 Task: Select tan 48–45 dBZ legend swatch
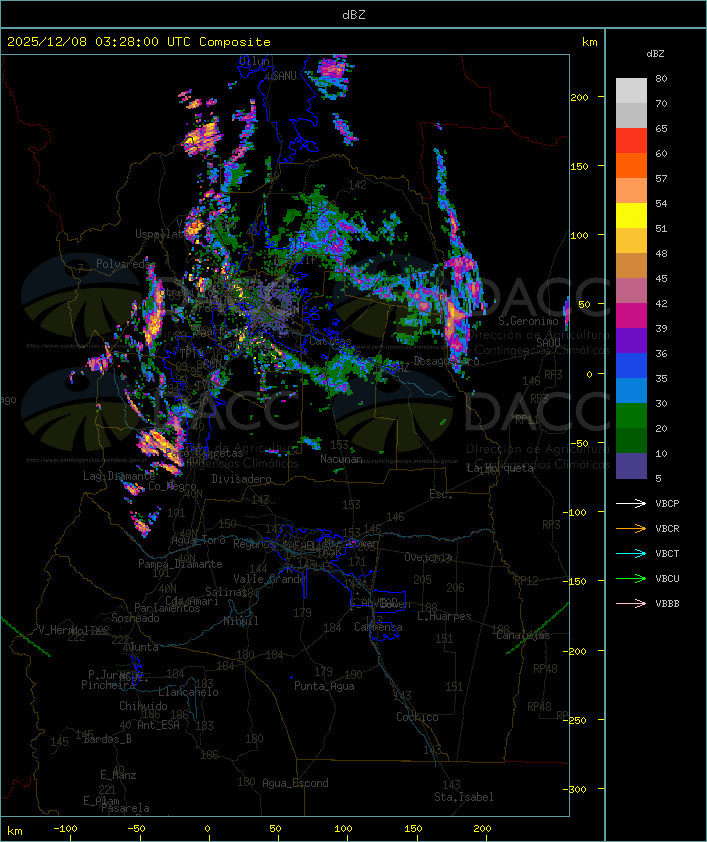tap(631, 265)
